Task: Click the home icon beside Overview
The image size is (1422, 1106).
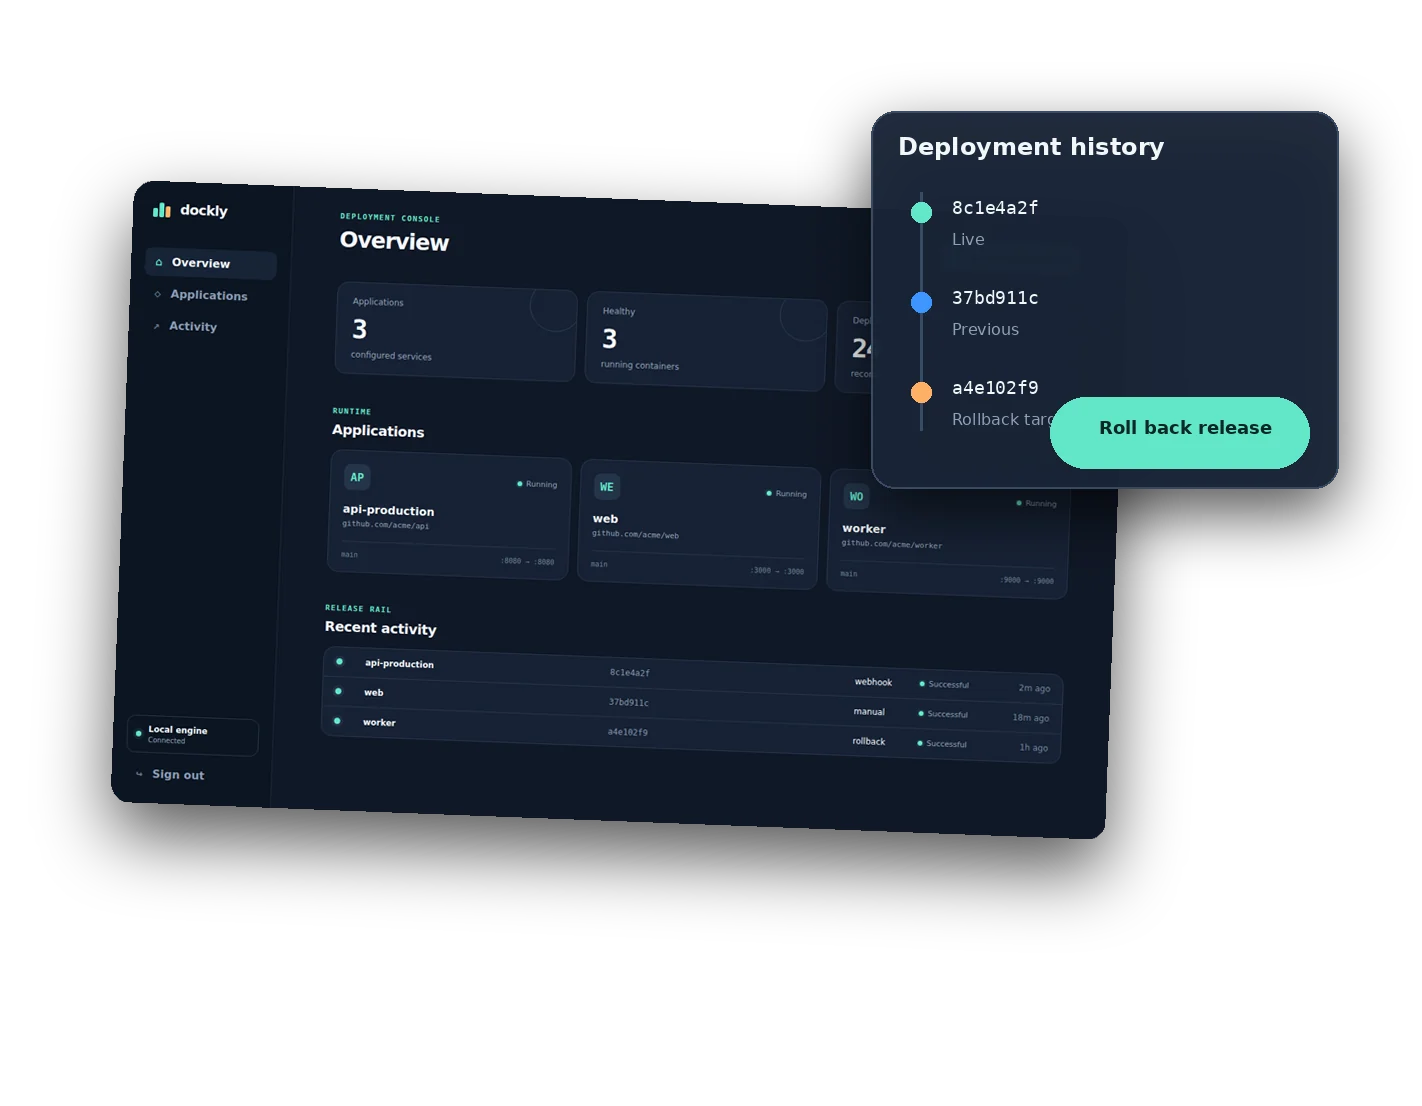Action: 159,262
